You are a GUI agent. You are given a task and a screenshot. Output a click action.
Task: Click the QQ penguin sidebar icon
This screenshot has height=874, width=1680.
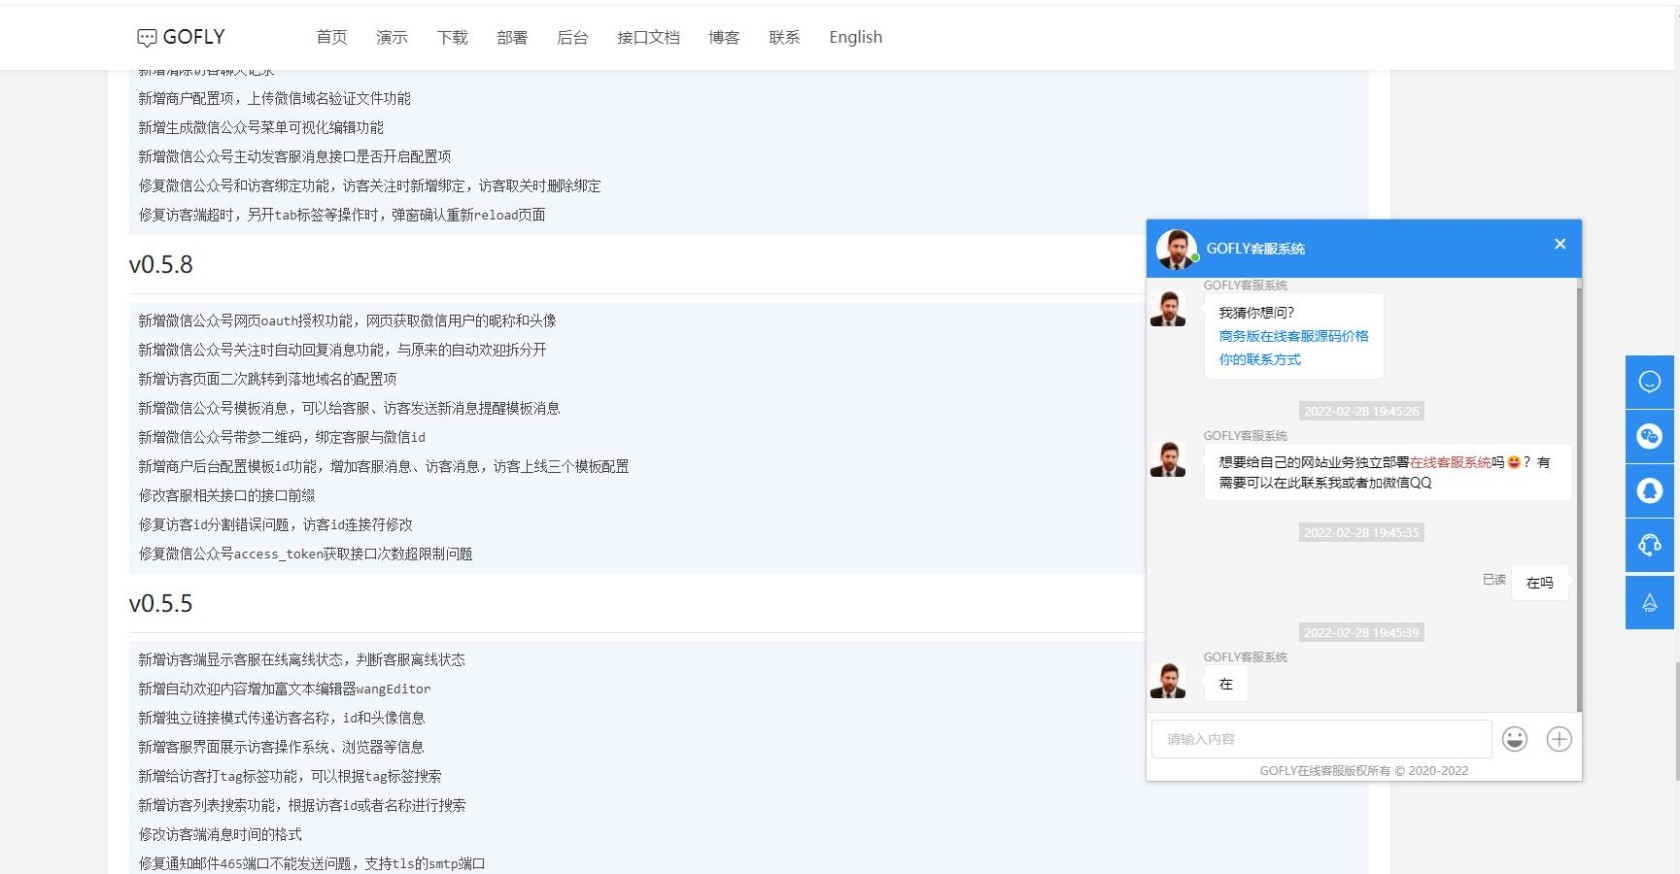(1649, 491)
